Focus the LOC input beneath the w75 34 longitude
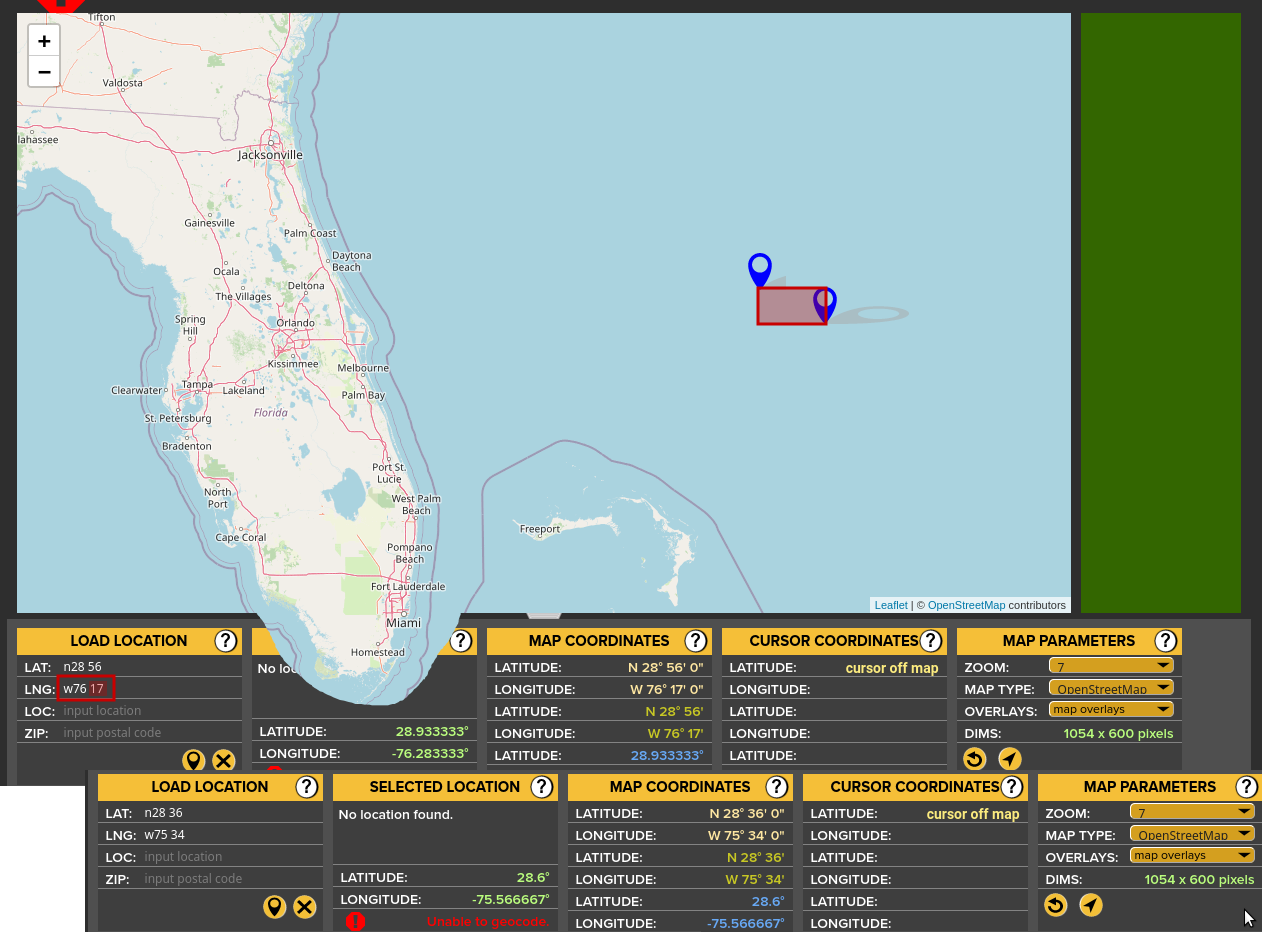 point(230,857)
